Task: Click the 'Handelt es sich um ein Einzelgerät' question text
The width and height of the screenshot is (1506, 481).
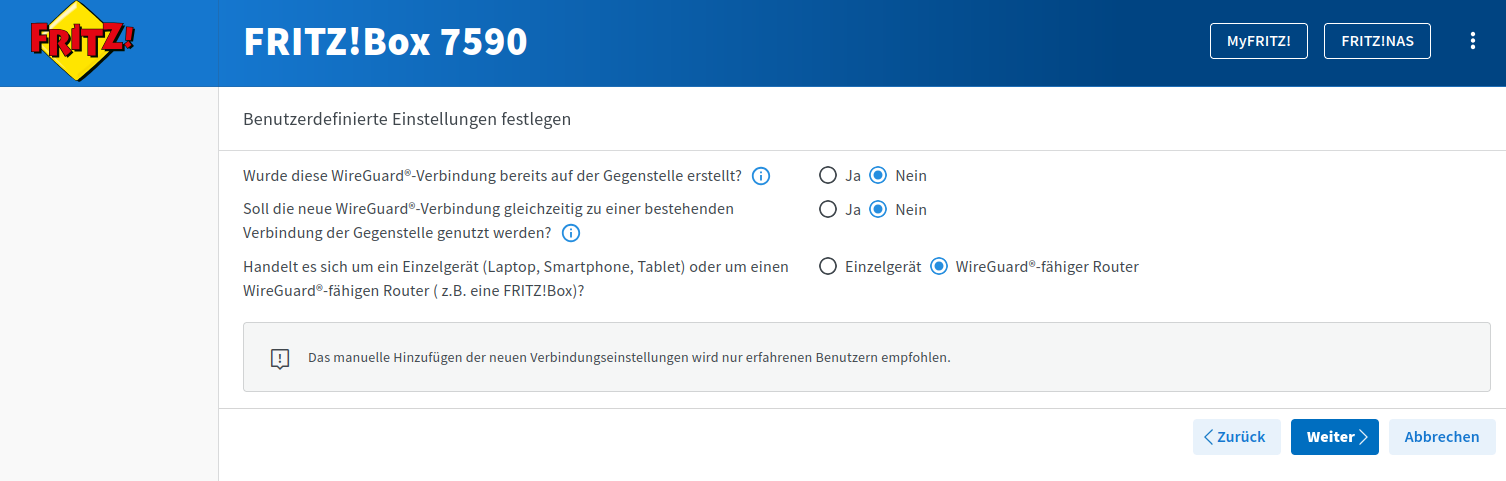Action: coord(515,267)
